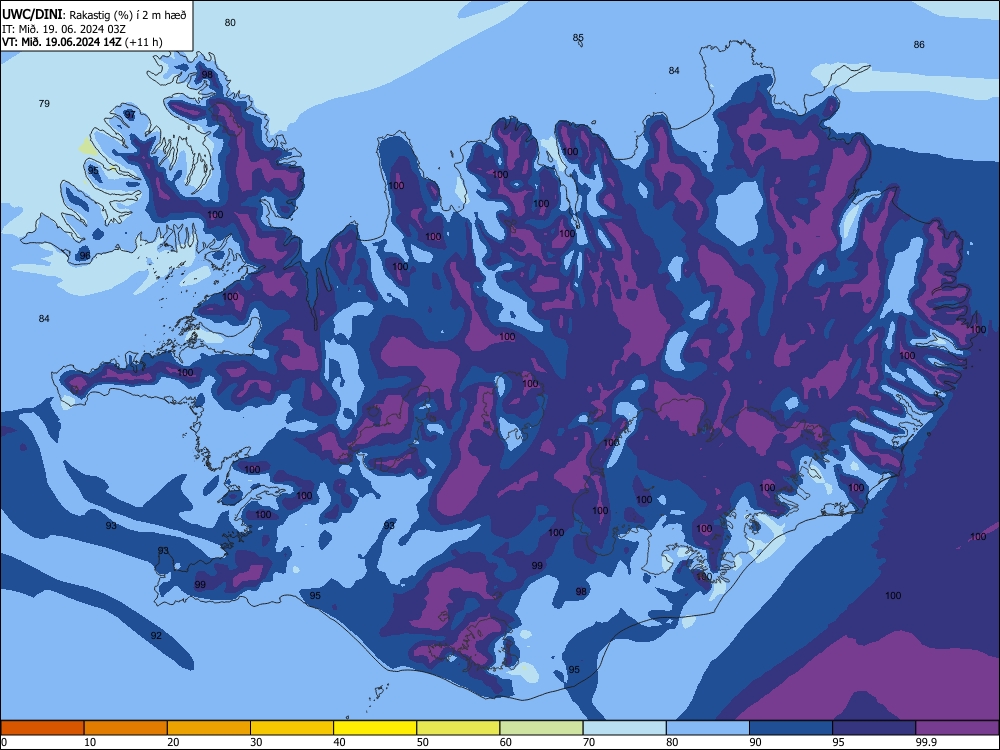This screenshot has height=750, width=1000.
Task: Click the 85 humidity value on map
Action: click(x=578, y=38)
